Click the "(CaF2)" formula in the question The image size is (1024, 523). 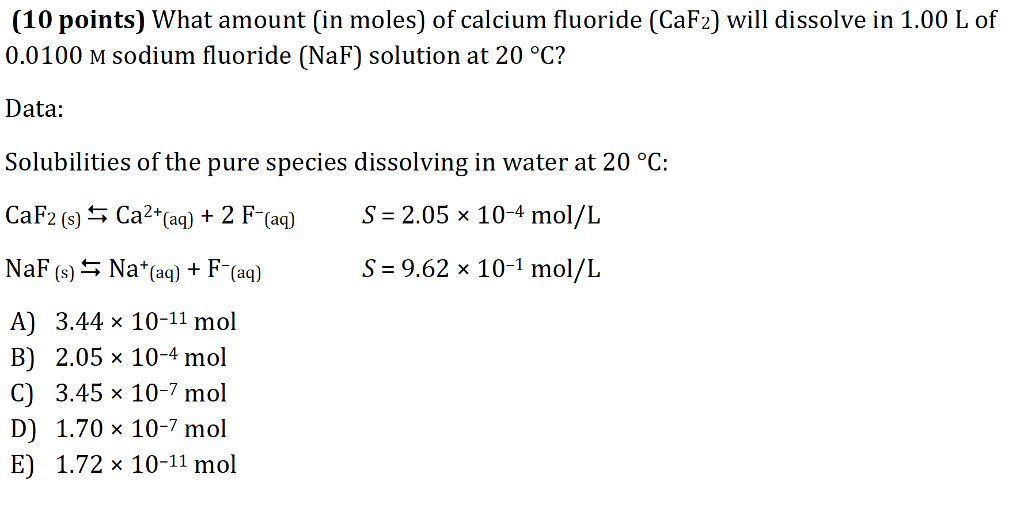685,20
